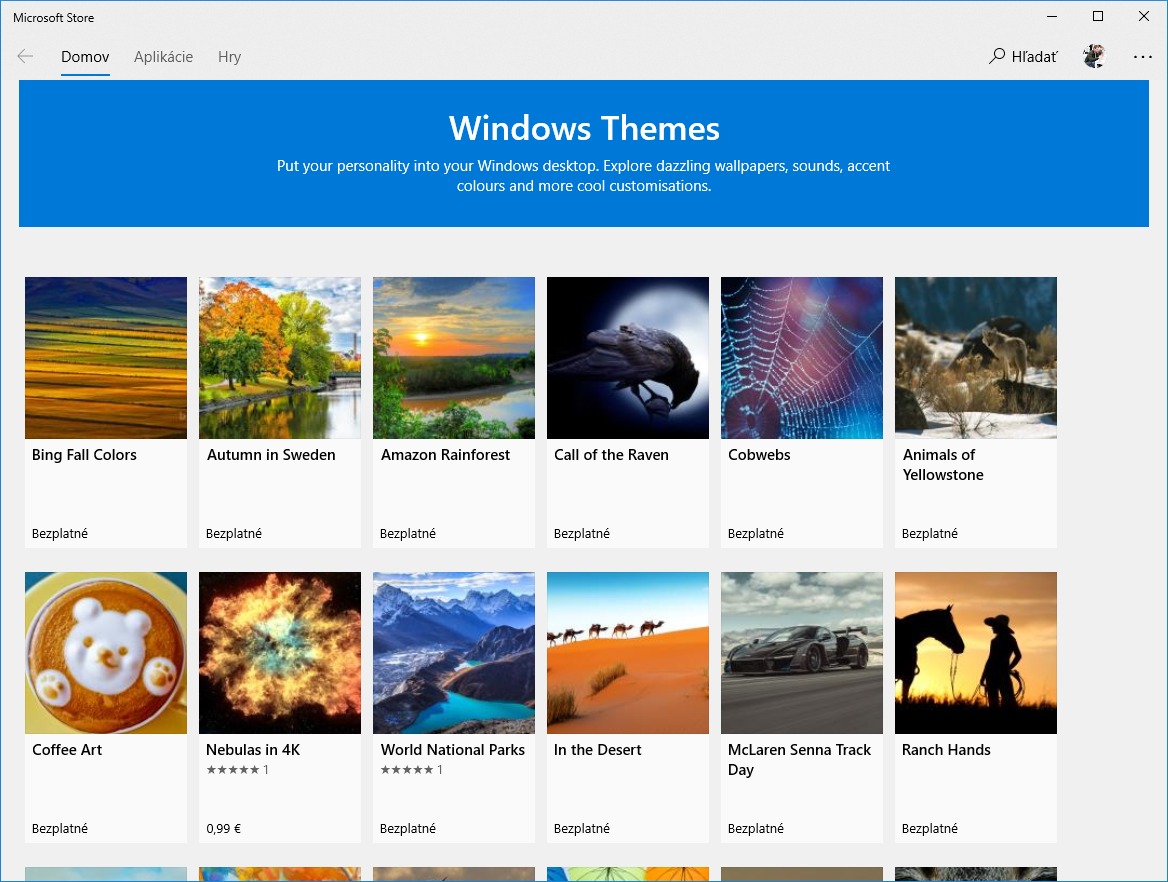Open the user profile avatar
The height and width of the screenshot is (882, 1168).
pos(1094,57)
